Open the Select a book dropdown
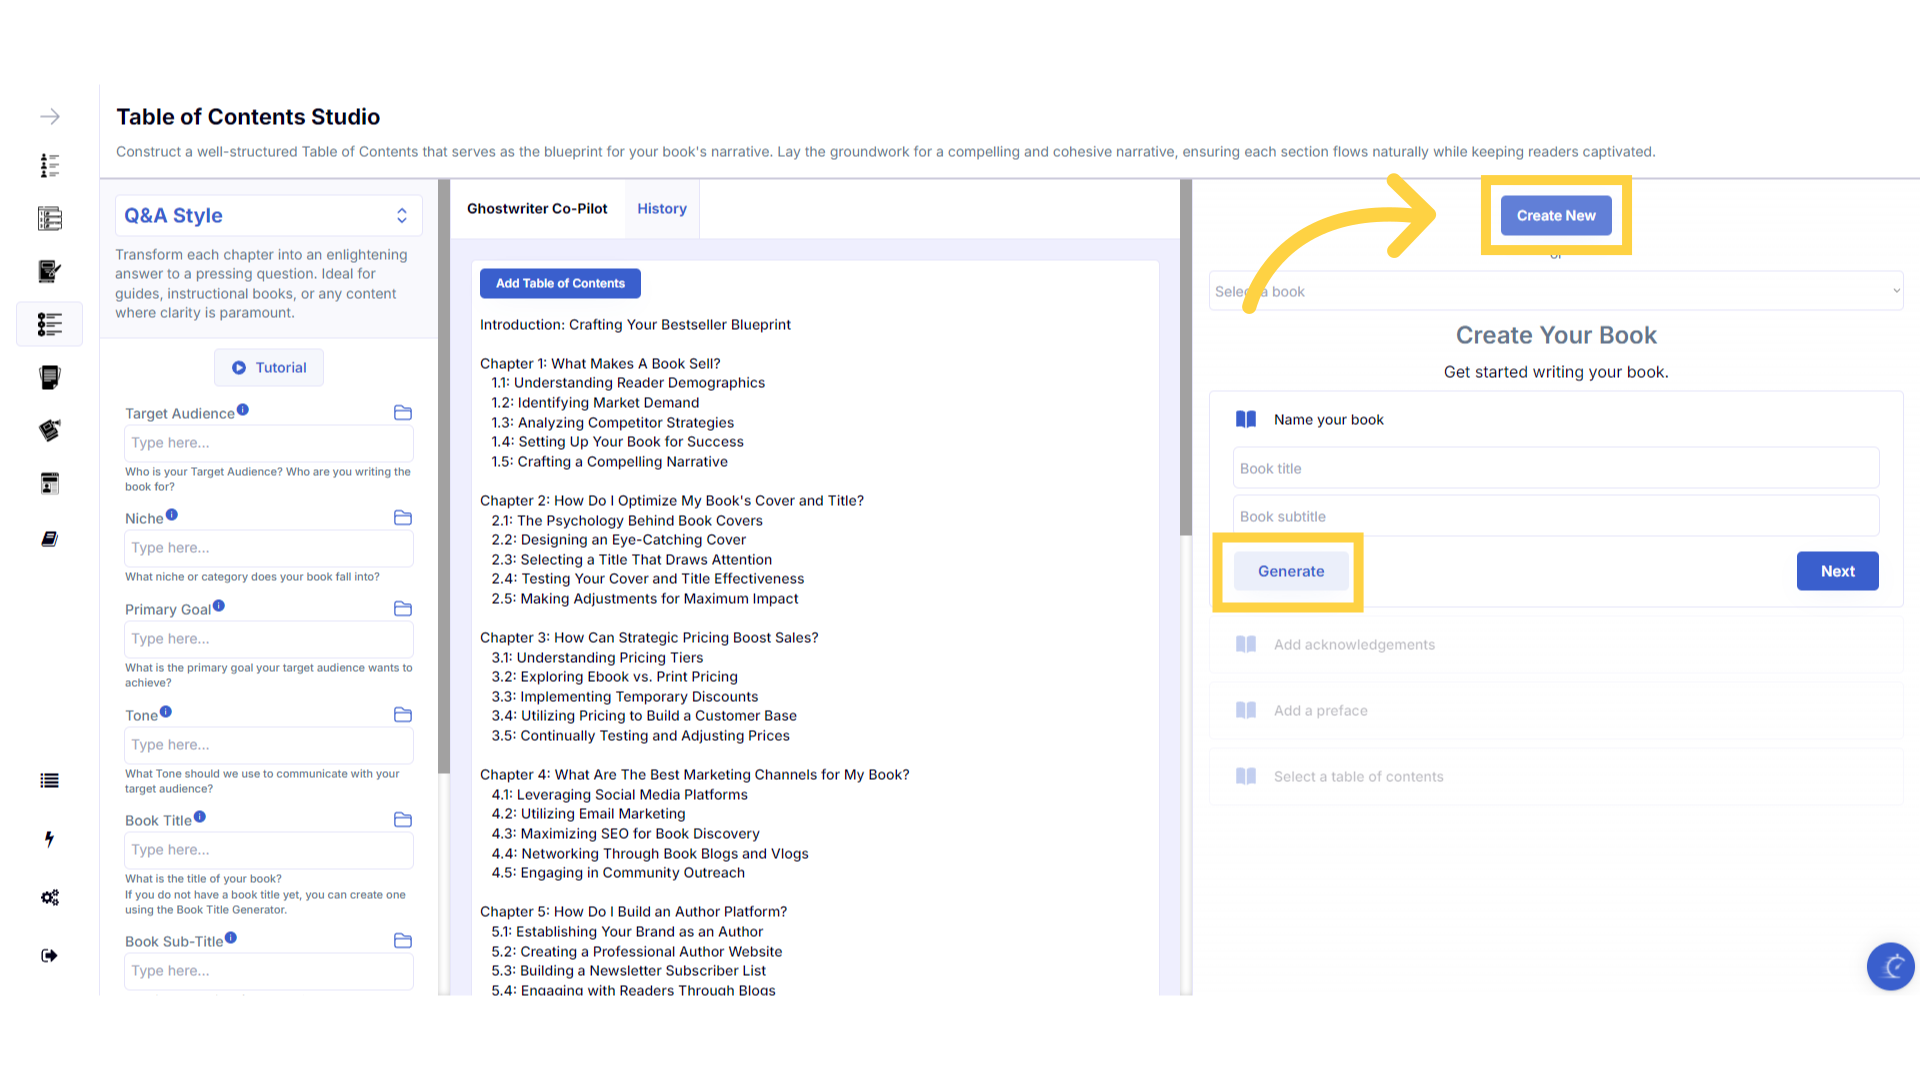1920x1080 pixels. click(1555, 291)
